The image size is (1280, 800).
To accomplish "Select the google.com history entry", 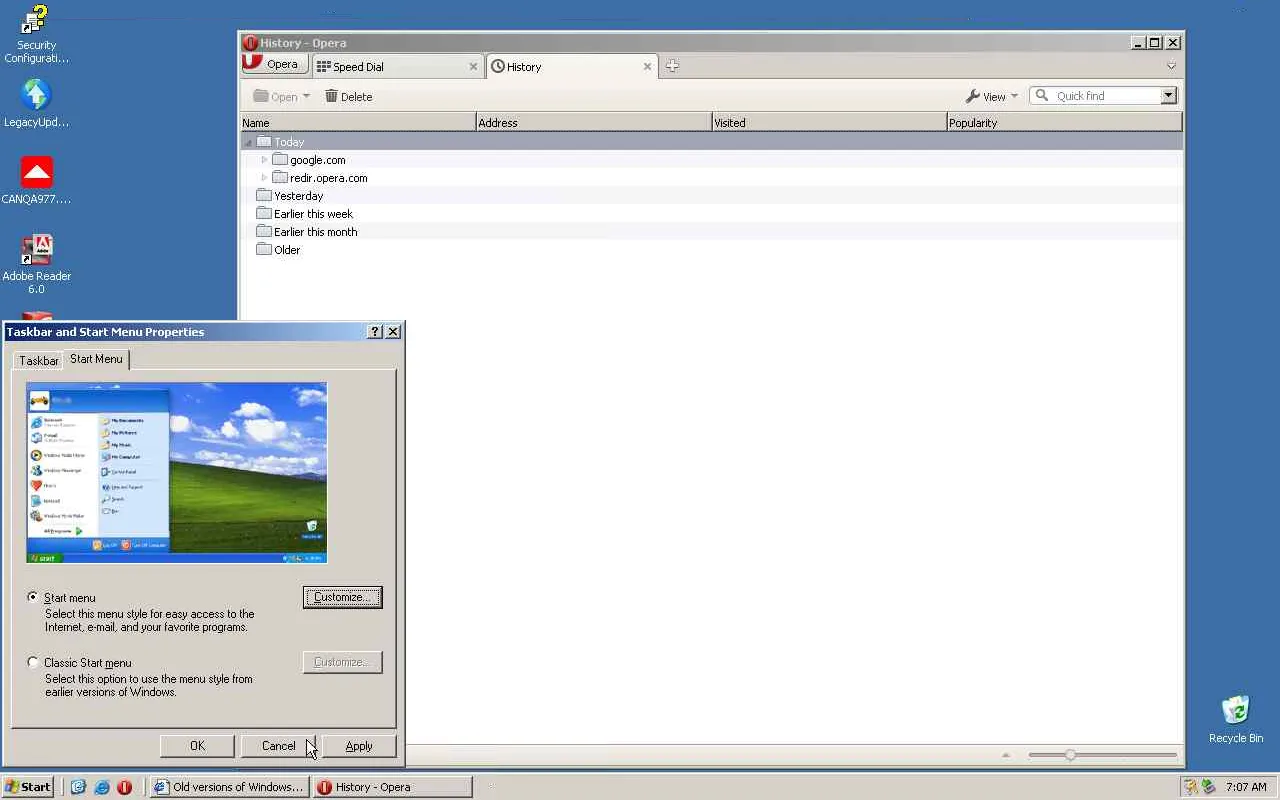I will (317, 160).
